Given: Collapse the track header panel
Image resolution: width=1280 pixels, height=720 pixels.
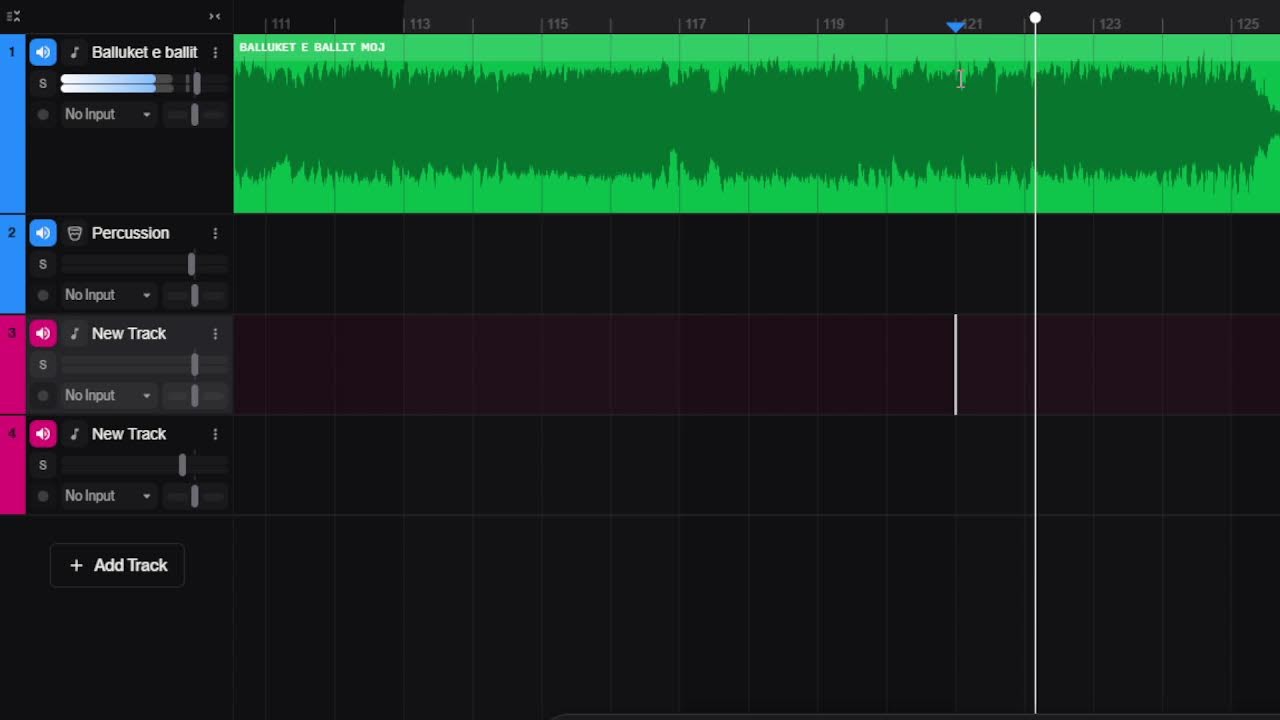Looking at the screenshot, I should 215,16.
